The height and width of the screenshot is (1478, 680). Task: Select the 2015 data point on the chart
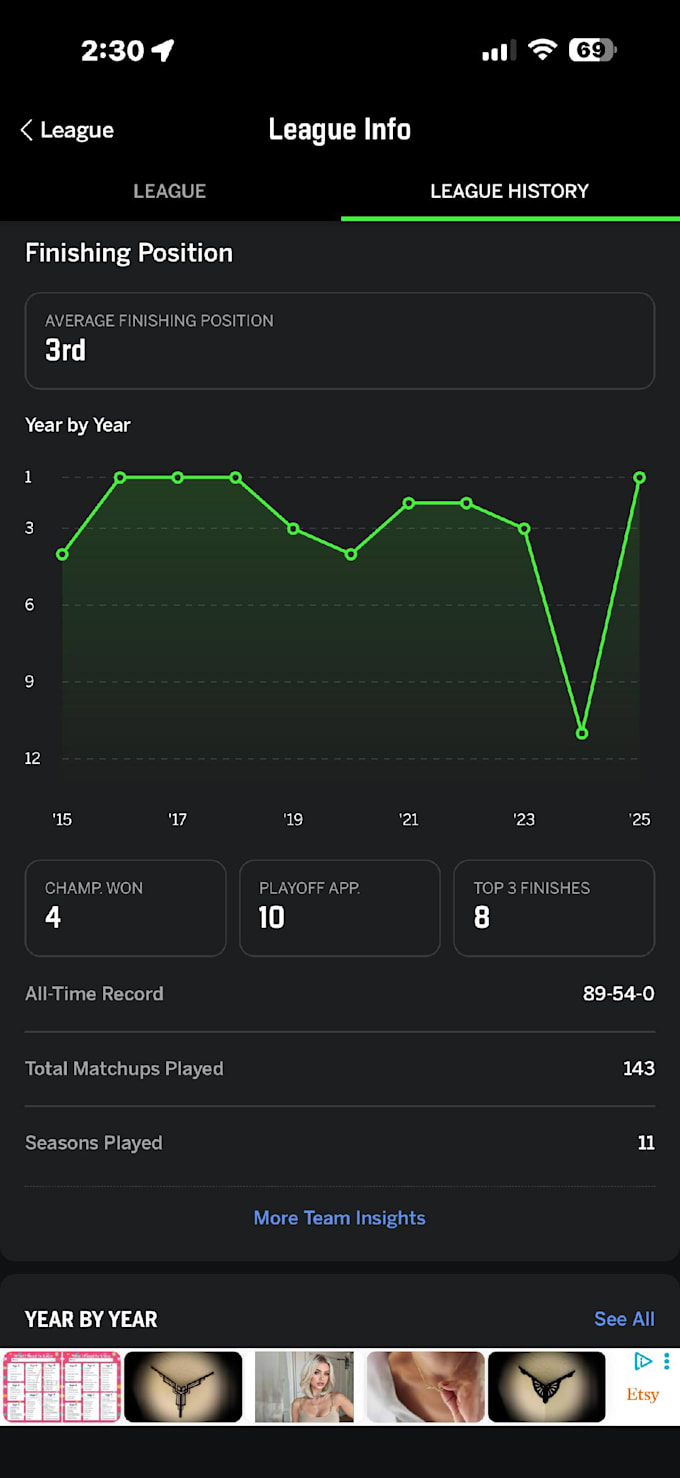pos(62,554)
